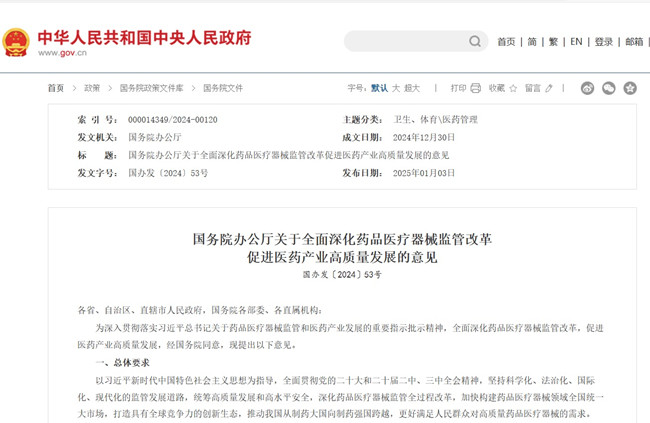The image size is (650, 423).
Task: Click the search magnifier icon
Action: click(475, 42)
